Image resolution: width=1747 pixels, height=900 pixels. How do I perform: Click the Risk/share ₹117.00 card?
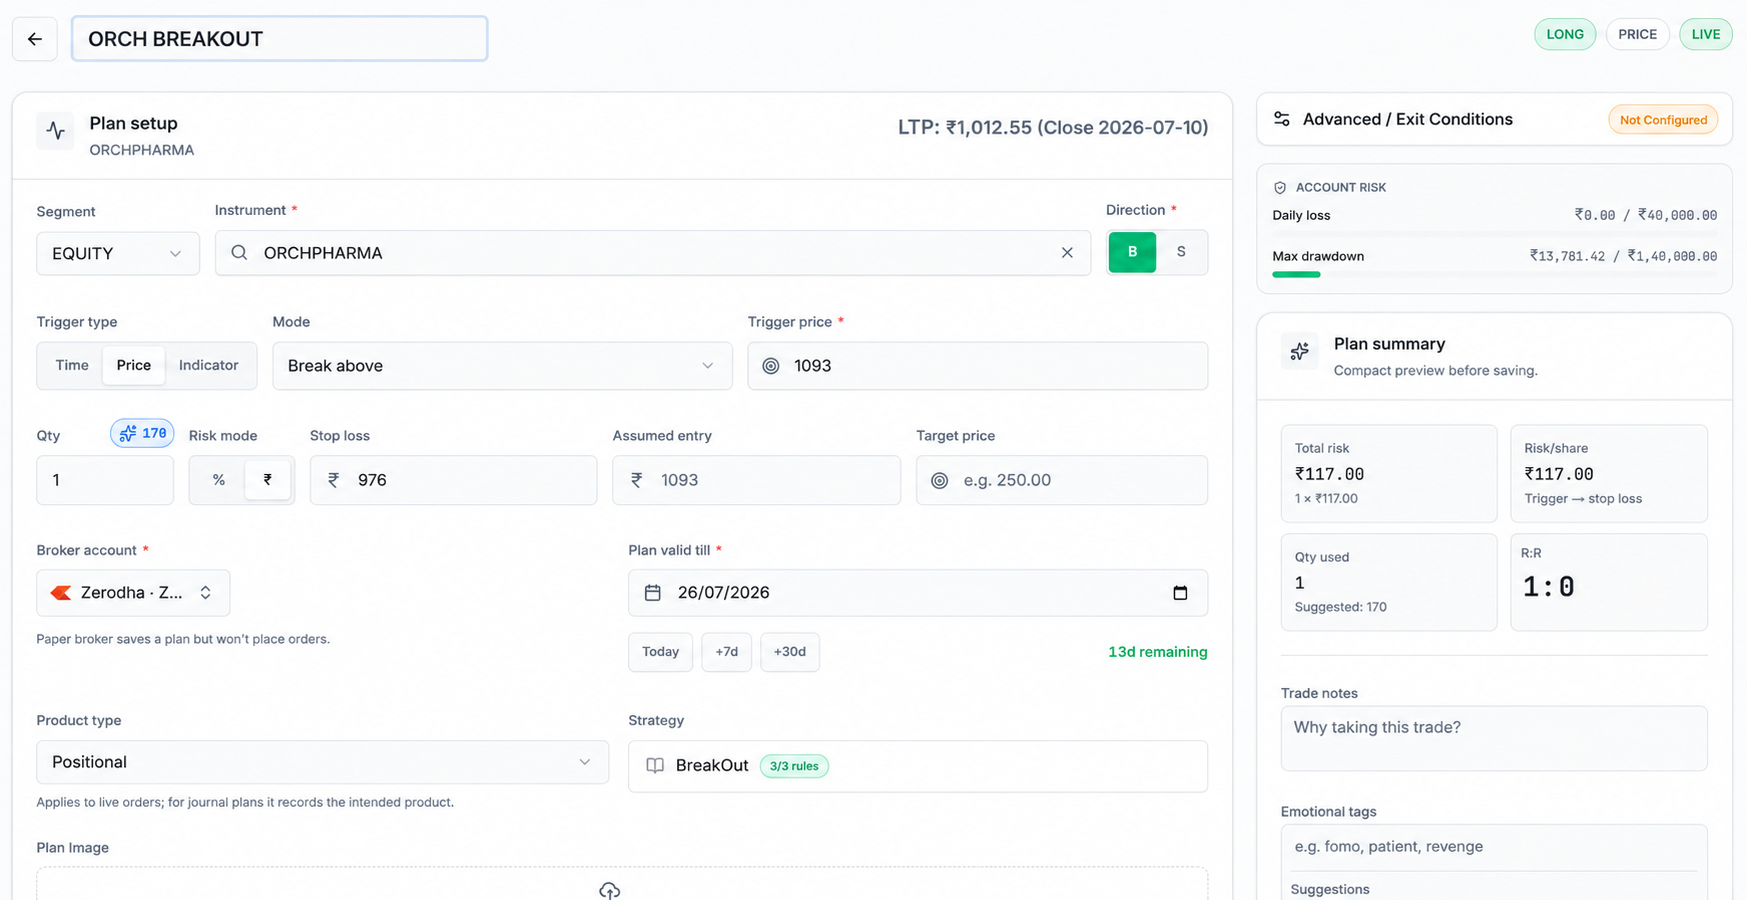(1609, 474)
